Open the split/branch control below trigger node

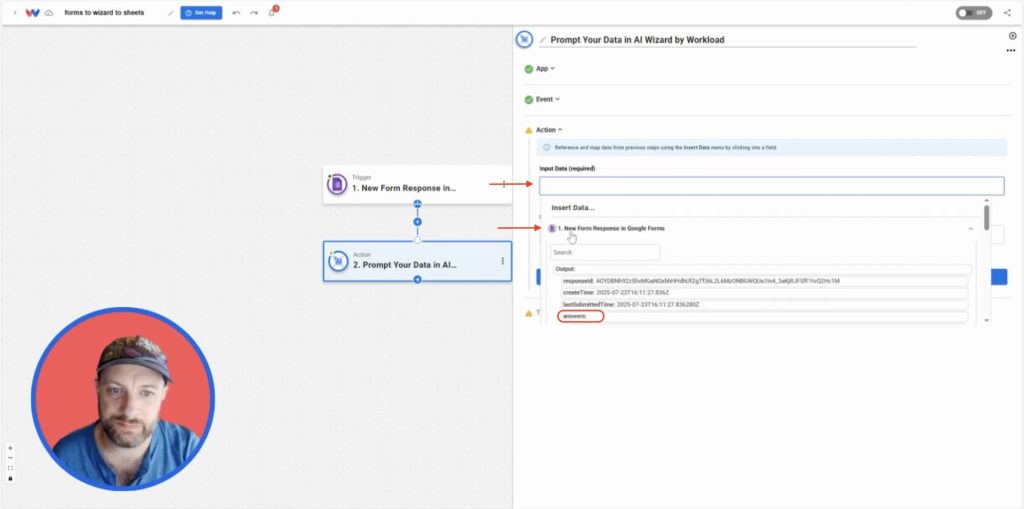pyautogui.click(x=417, y=204)
